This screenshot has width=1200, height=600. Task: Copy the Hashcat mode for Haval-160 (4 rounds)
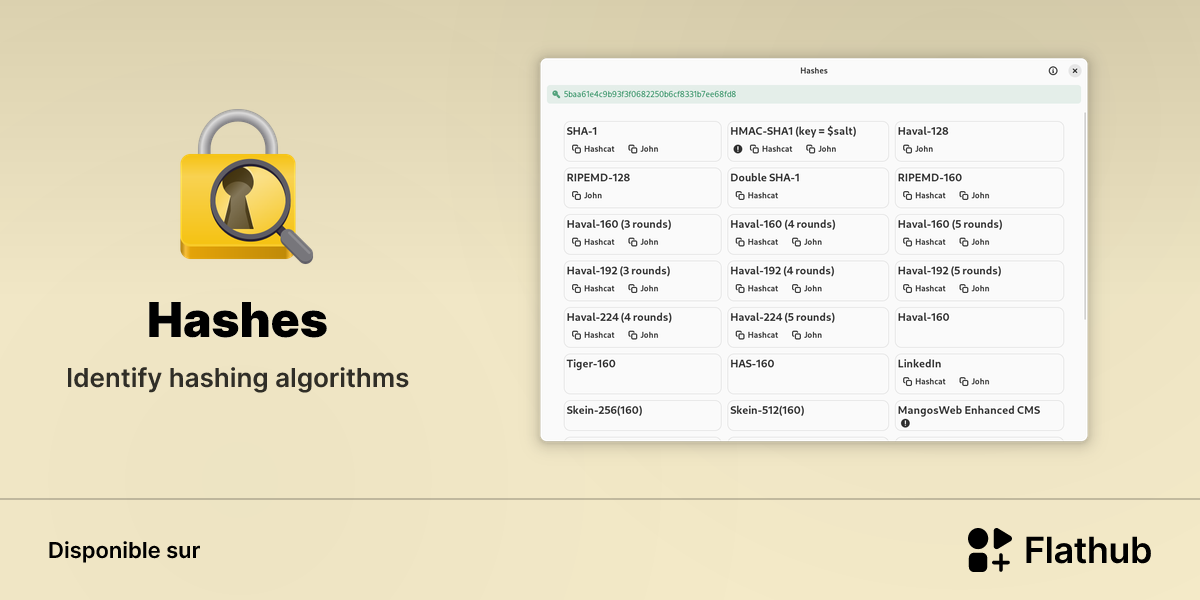point(757,242)
